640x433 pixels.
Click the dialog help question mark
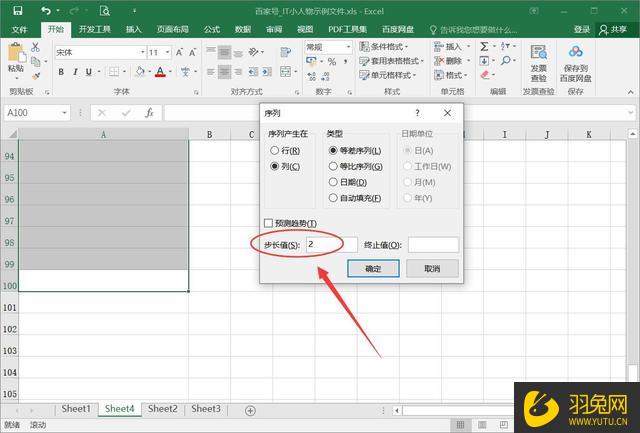pos(417,113)
